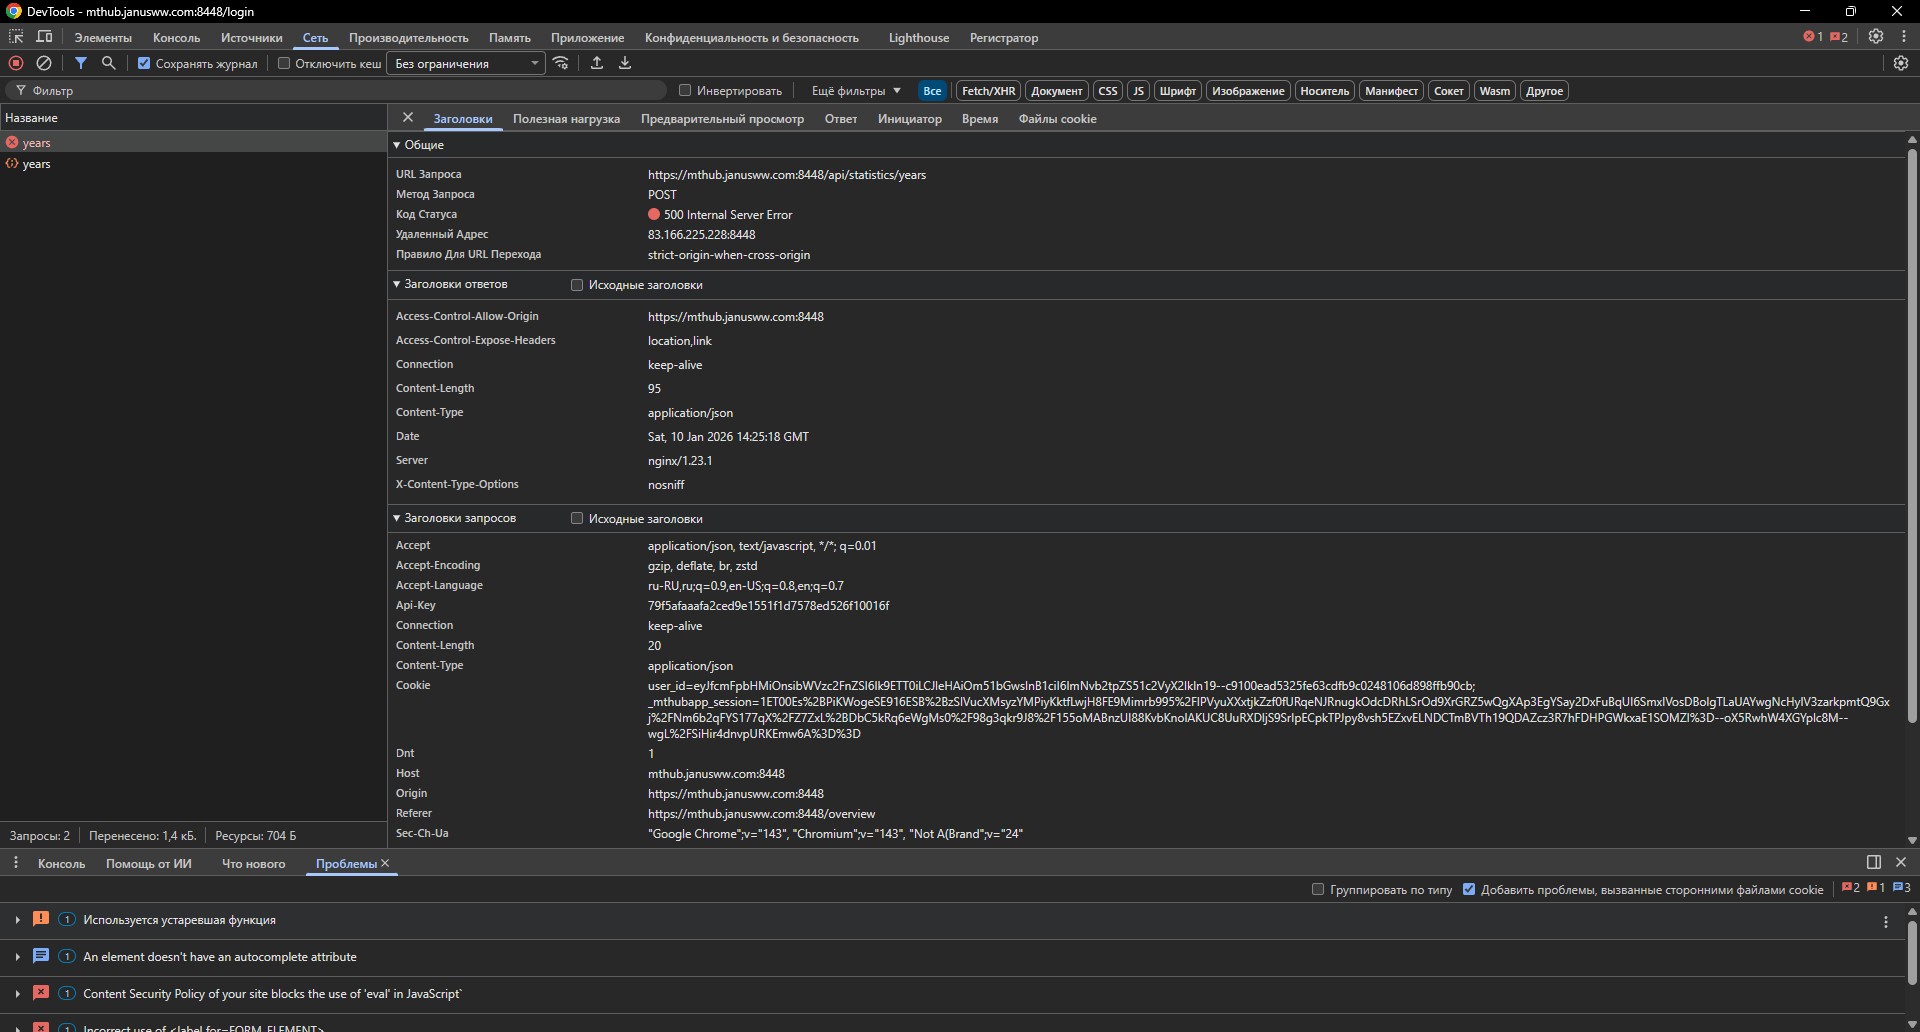Uncheck the Сохранять журнал checkbox
1920x1032 pixels.
143,62
